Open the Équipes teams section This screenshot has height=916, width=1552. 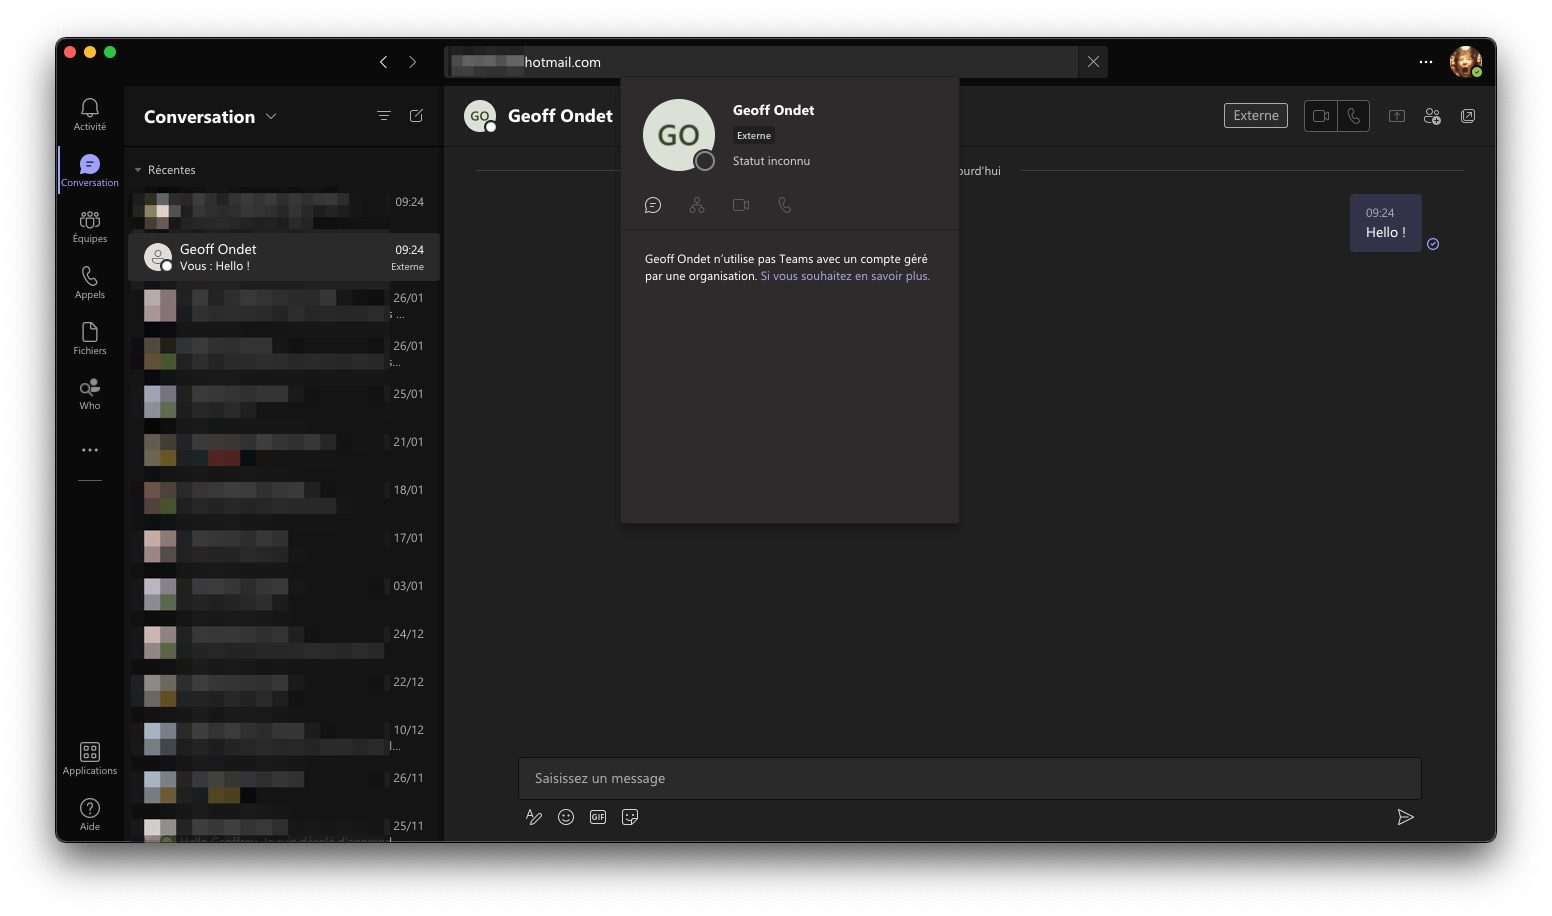pos(89,225)
